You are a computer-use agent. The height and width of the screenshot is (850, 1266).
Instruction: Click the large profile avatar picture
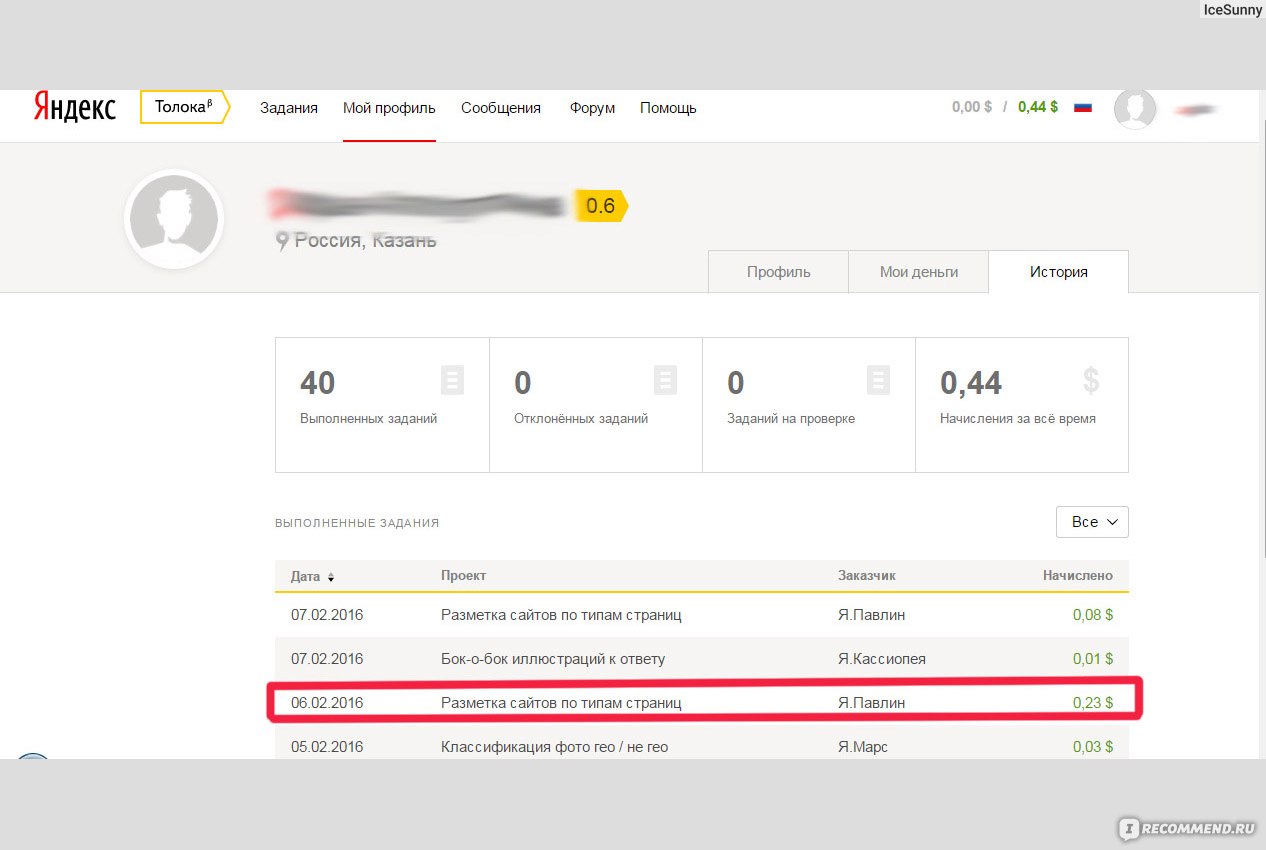(174, 219)
